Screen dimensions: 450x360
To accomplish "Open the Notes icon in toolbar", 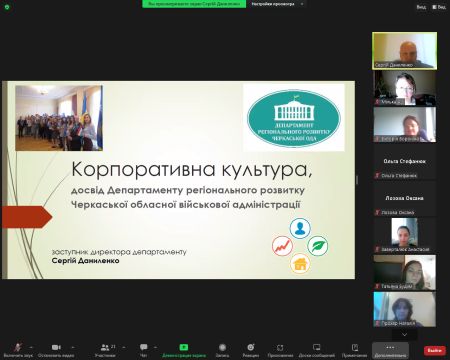I will point(355,347).
